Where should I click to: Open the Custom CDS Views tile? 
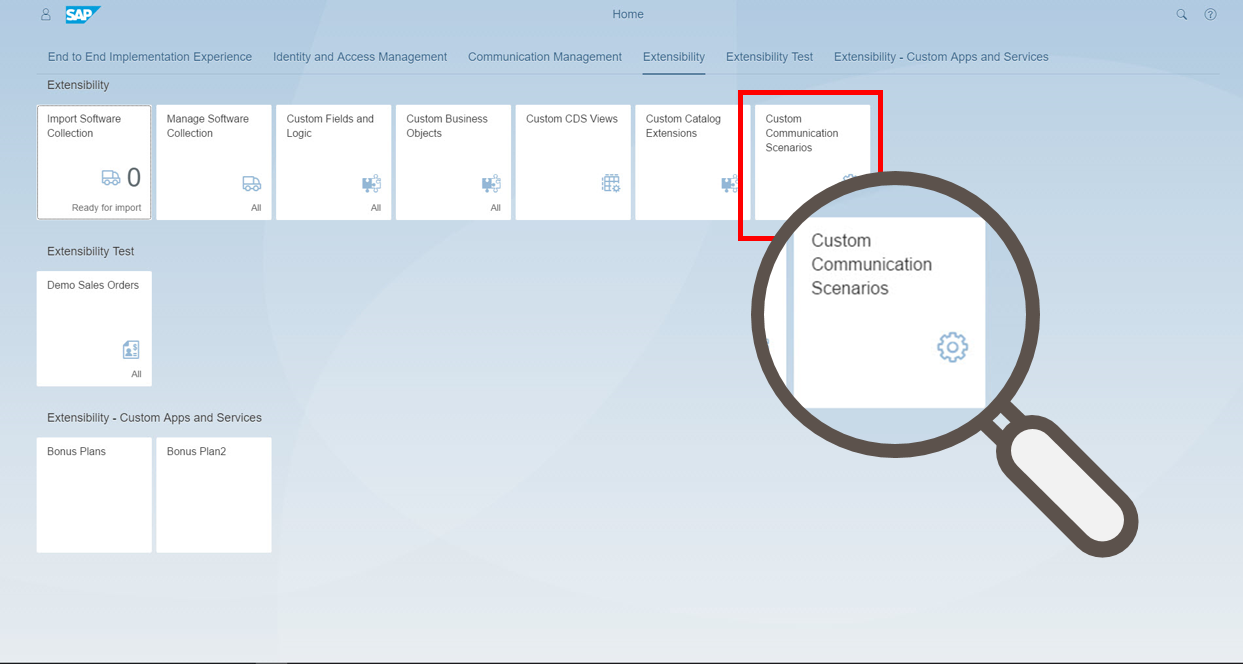tap(573, 162)
